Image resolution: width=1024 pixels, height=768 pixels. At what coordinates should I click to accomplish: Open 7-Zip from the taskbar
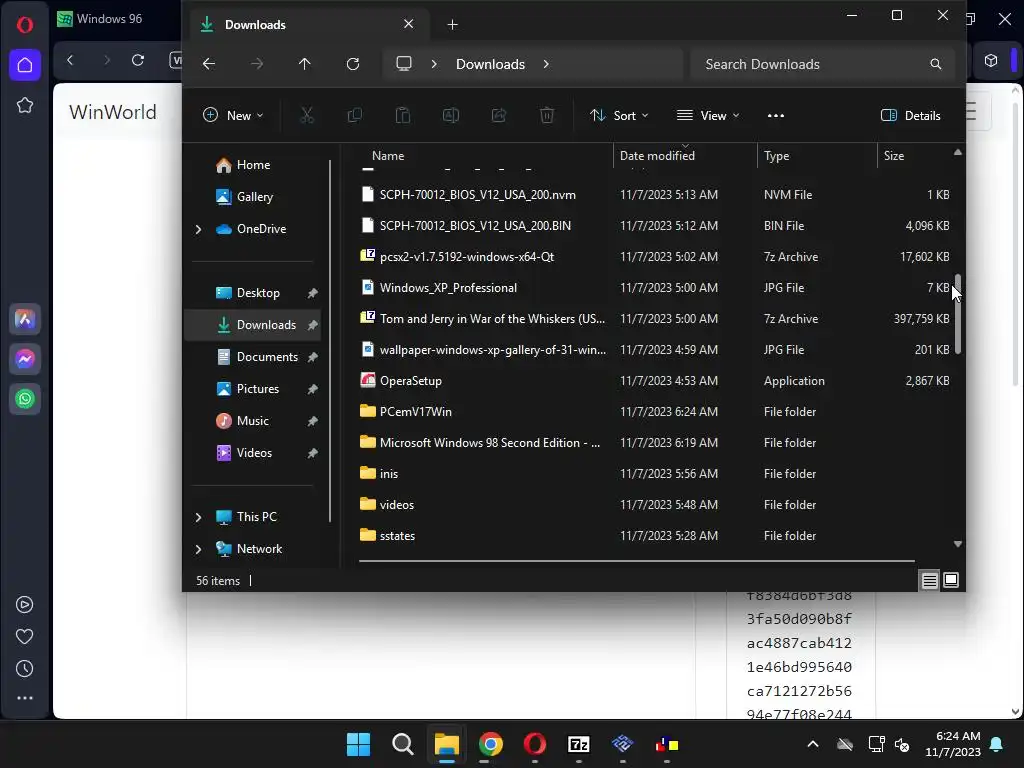[x=579, y=744]
